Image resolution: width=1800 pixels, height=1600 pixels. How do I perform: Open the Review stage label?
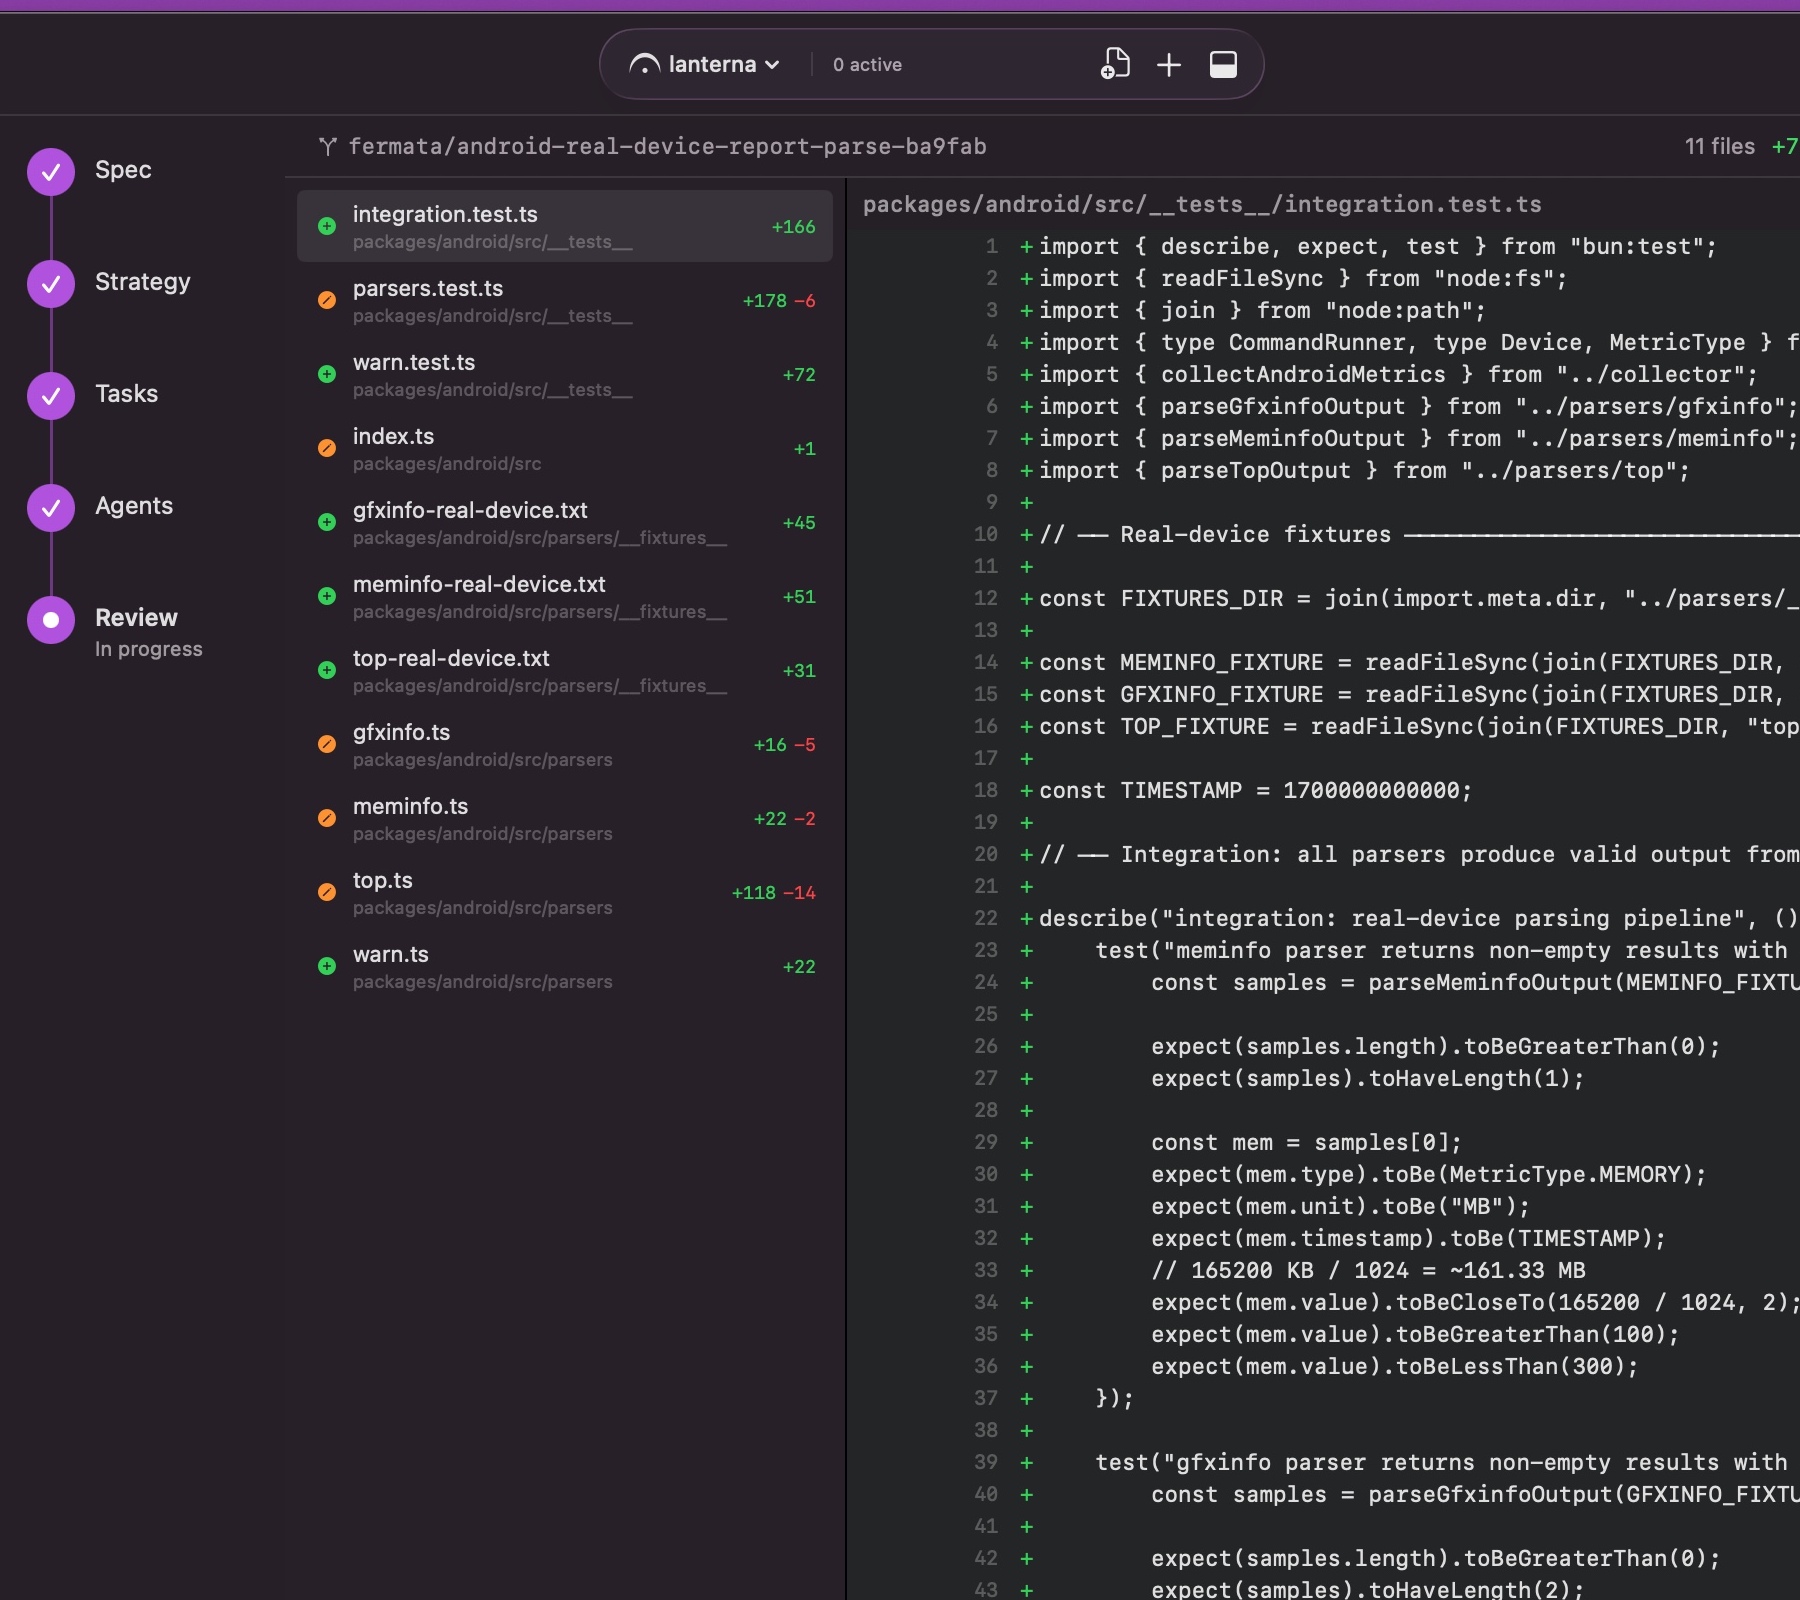pos(136,618)
